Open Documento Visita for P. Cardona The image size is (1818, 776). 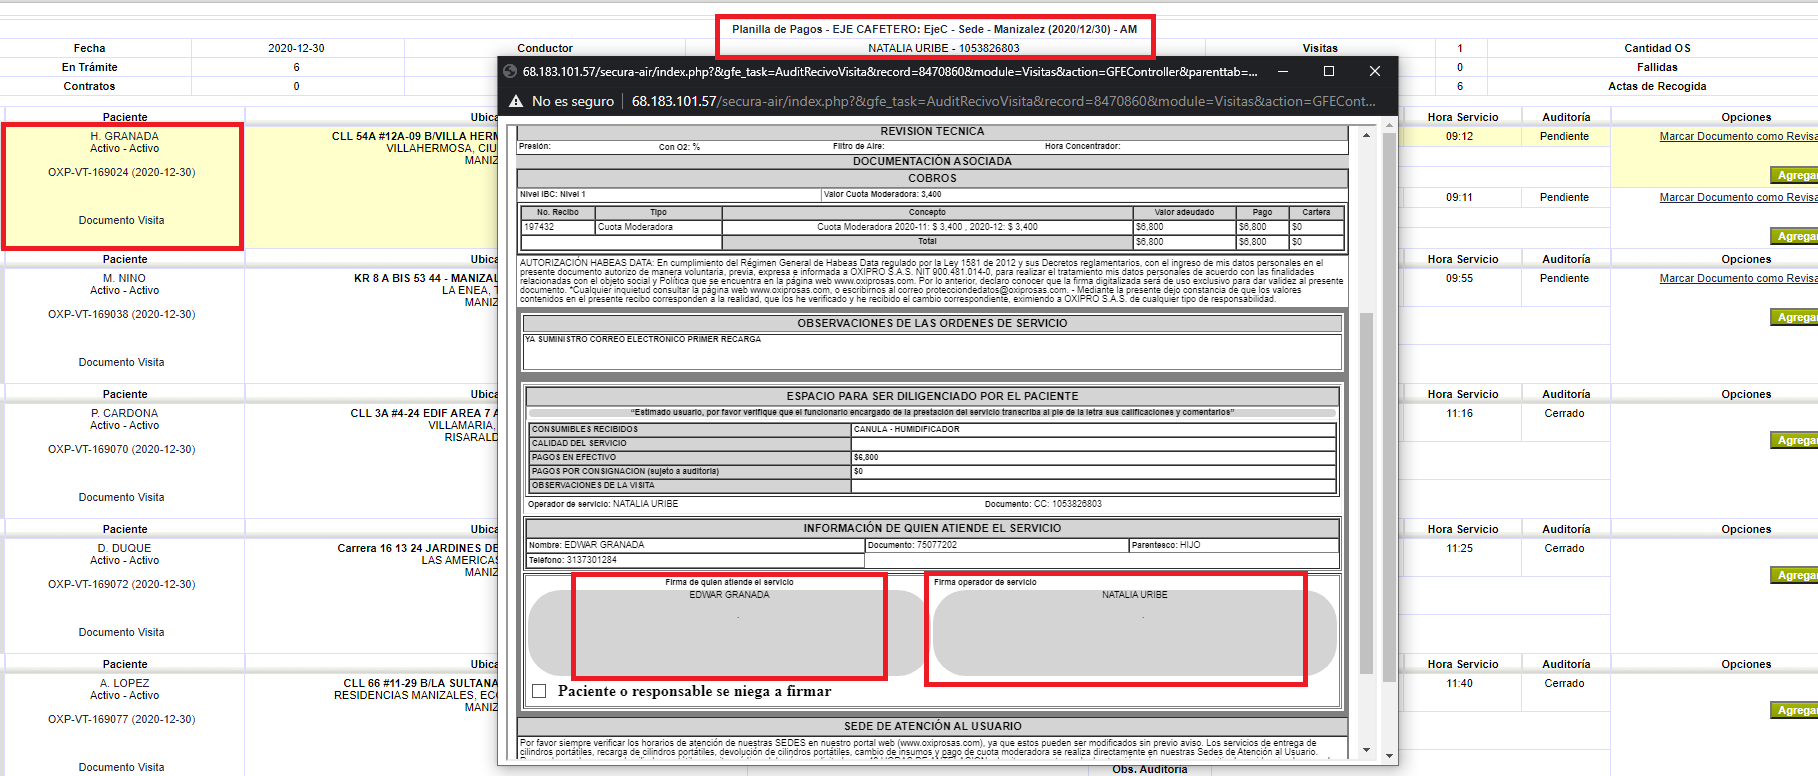coord(122,497)
